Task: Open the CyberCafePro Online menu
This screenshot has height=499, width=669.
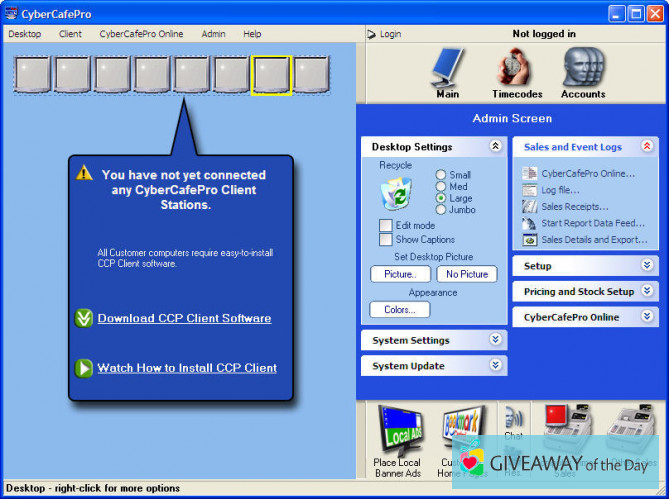Action: pos(141,34)
